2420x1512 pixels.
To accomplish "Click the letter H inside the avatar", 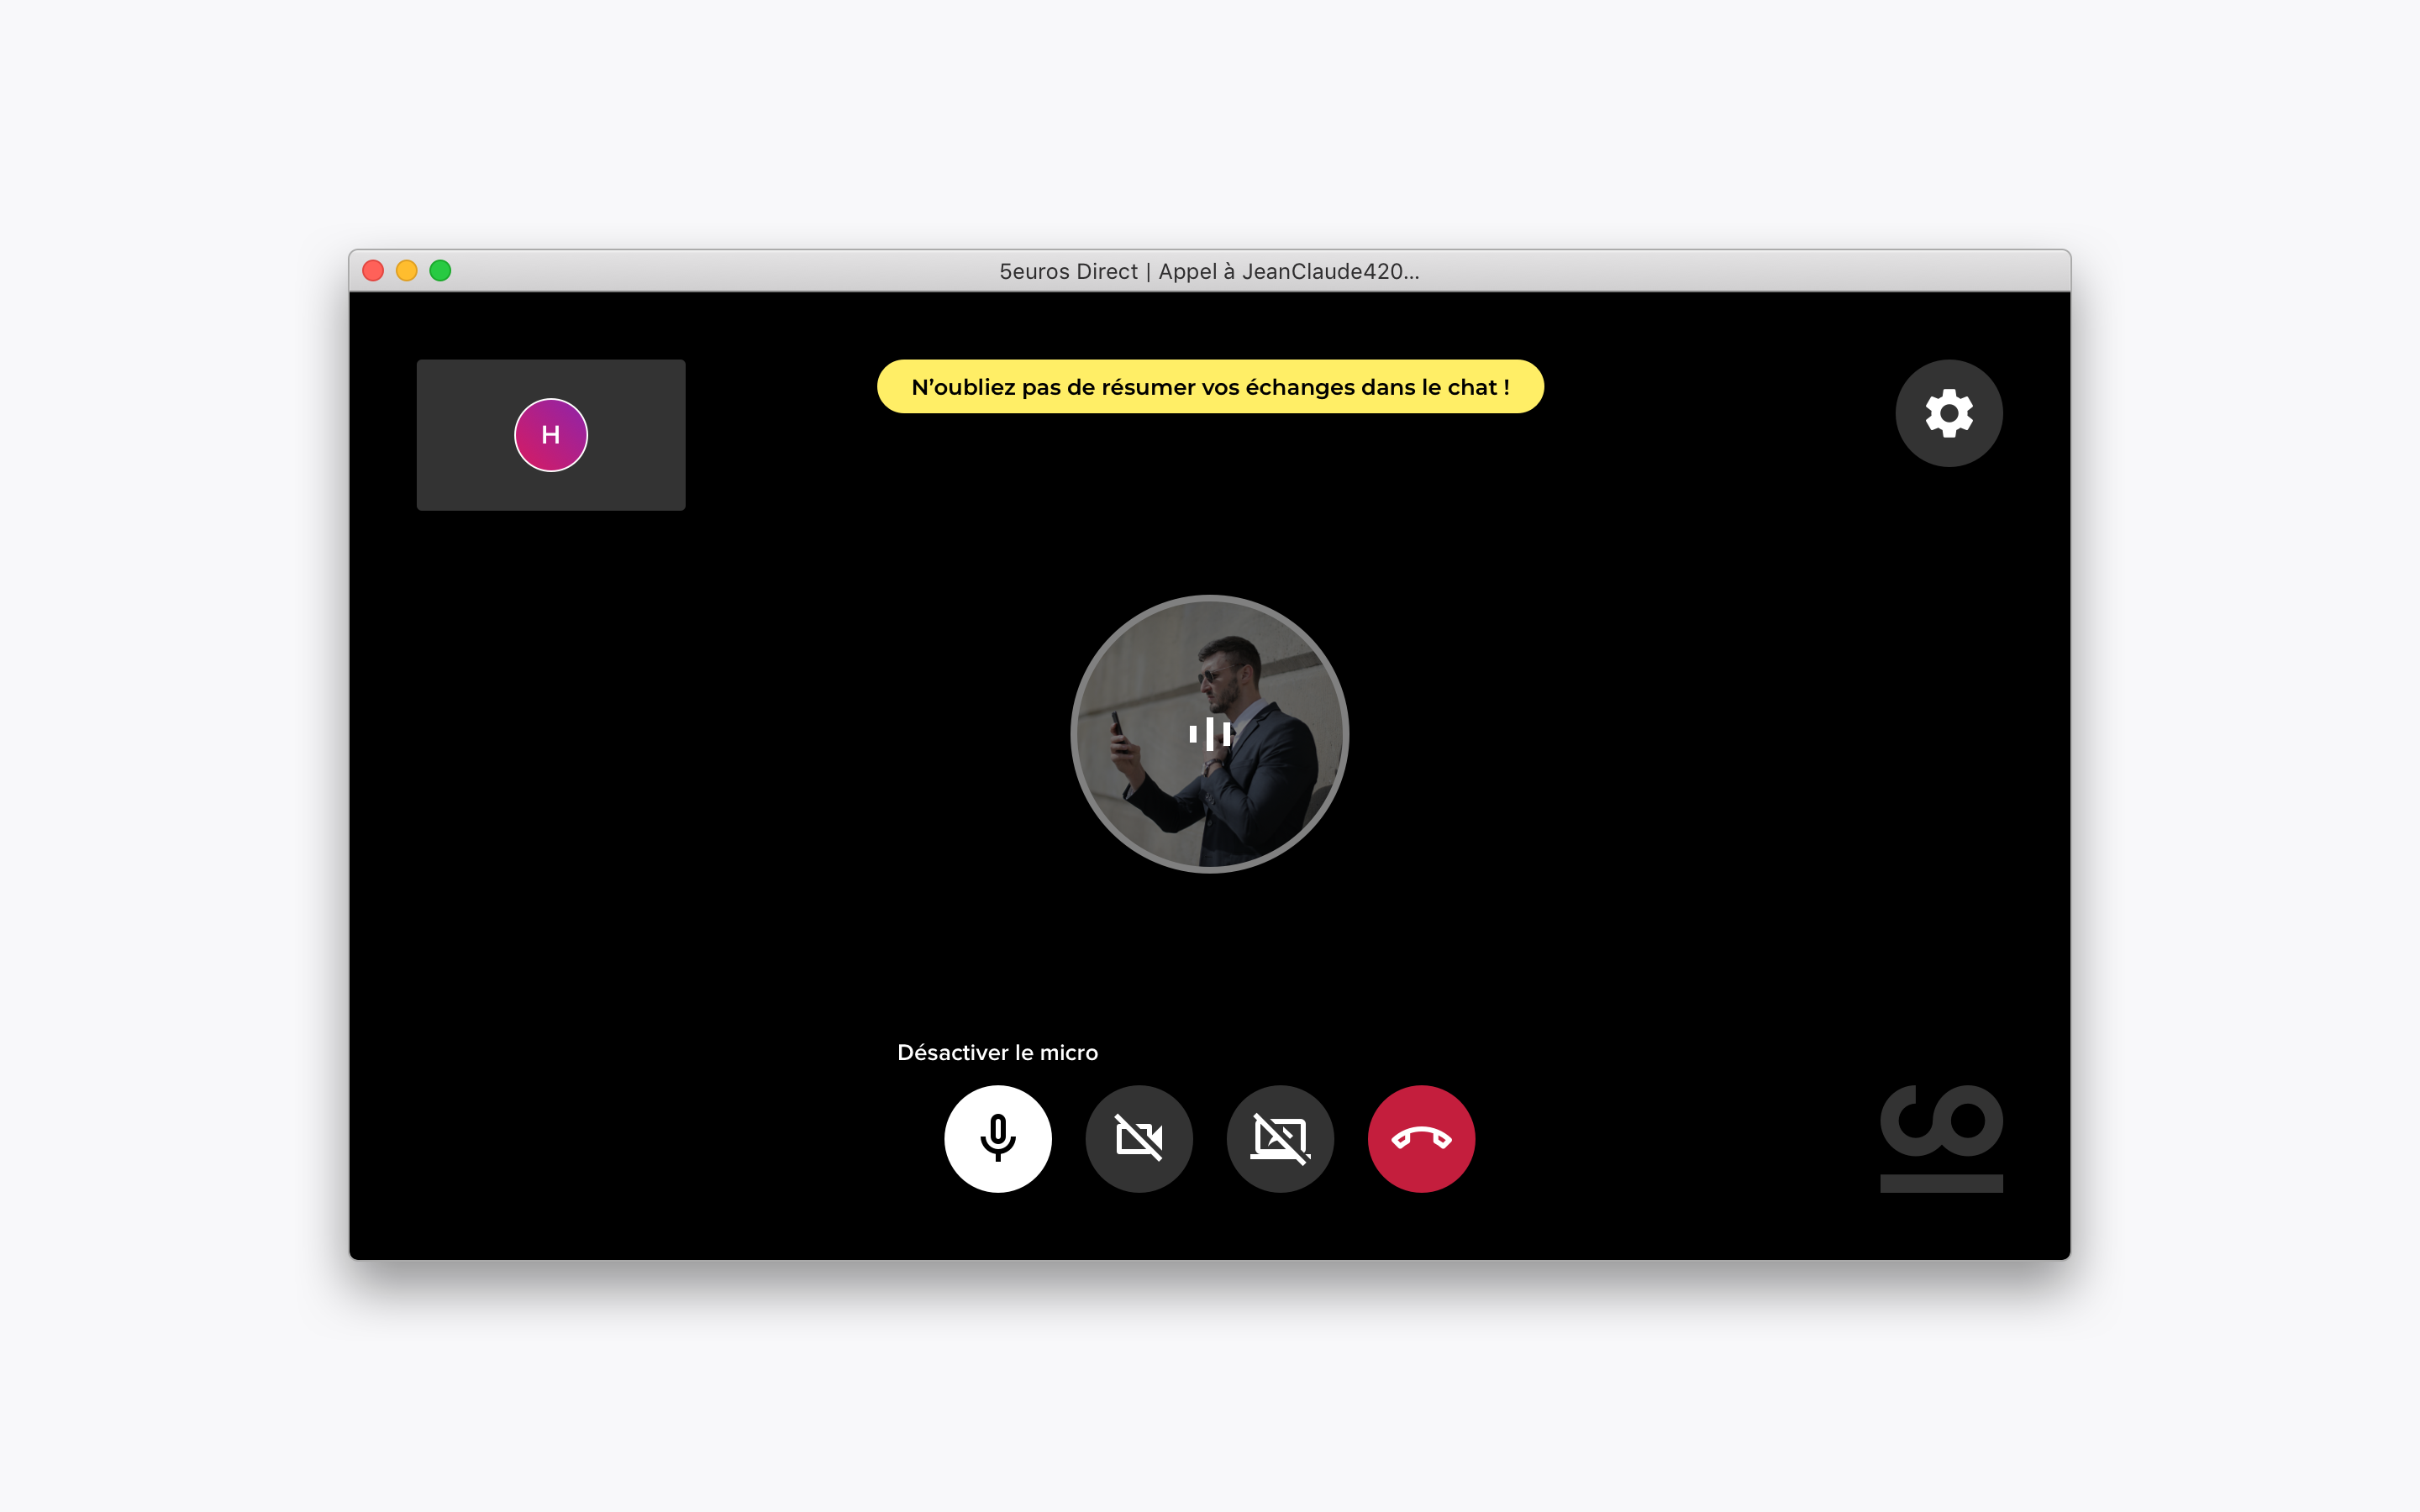I will [x=550, y=435].
